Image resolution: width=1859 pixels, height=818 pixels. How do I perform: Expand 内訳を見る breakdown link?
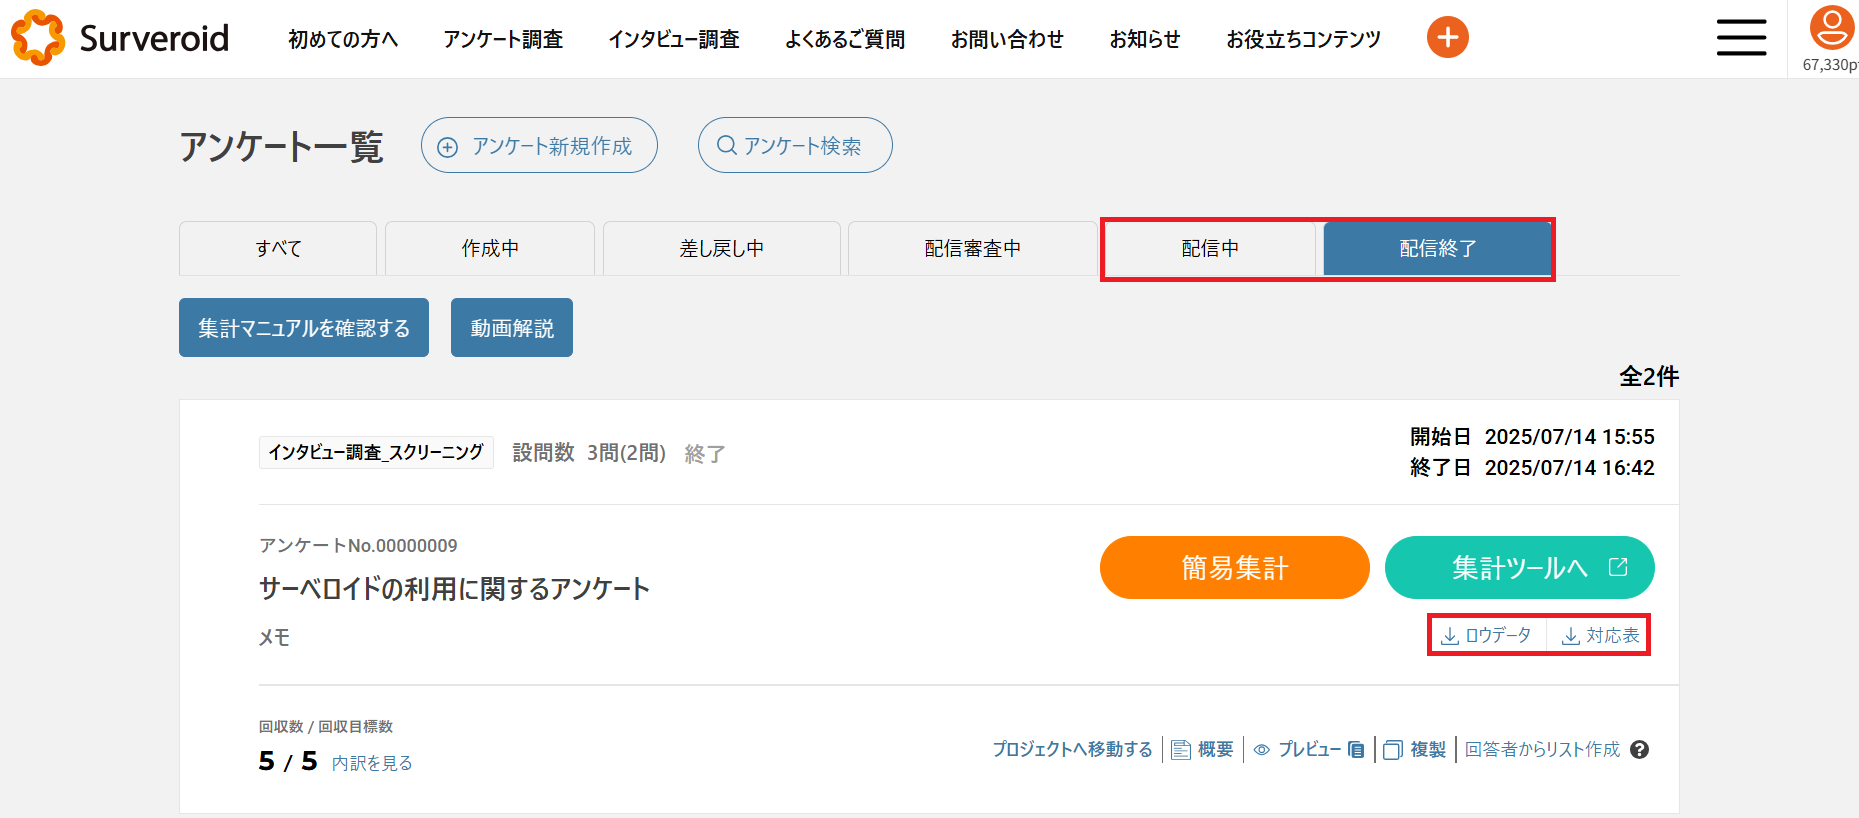(372, 763)
